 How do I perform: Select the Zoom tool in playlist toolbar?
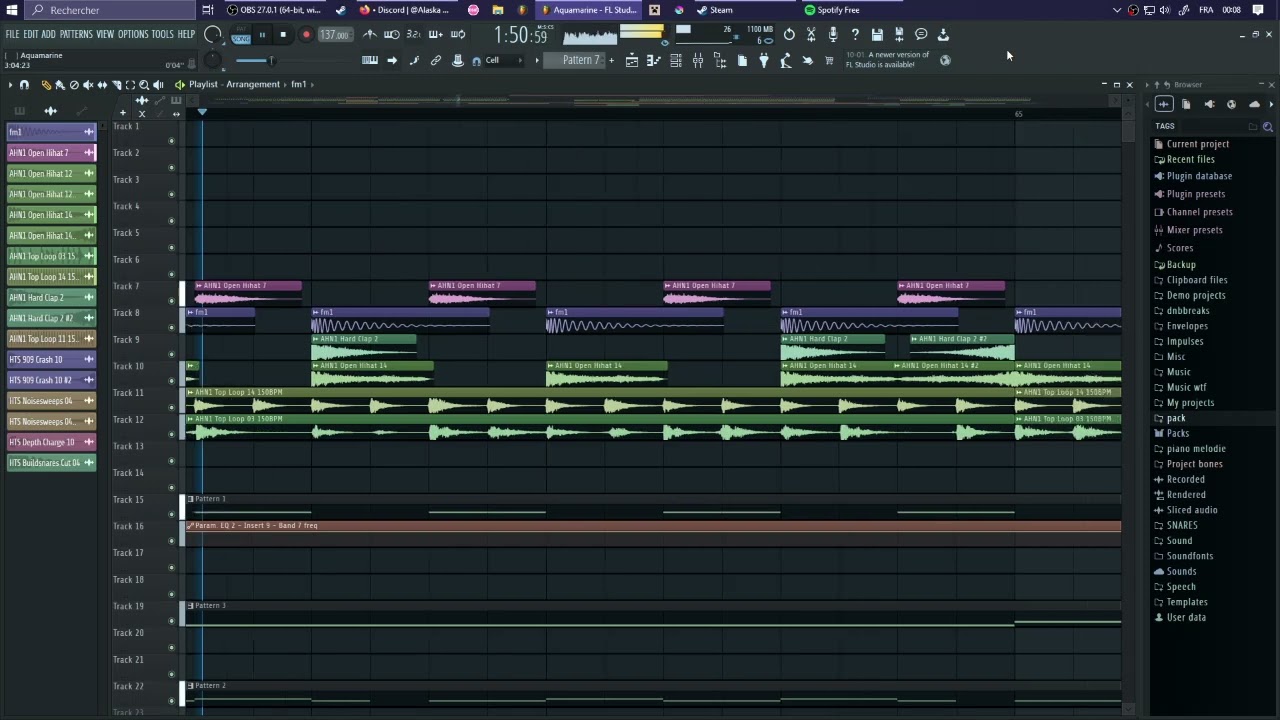144,85
